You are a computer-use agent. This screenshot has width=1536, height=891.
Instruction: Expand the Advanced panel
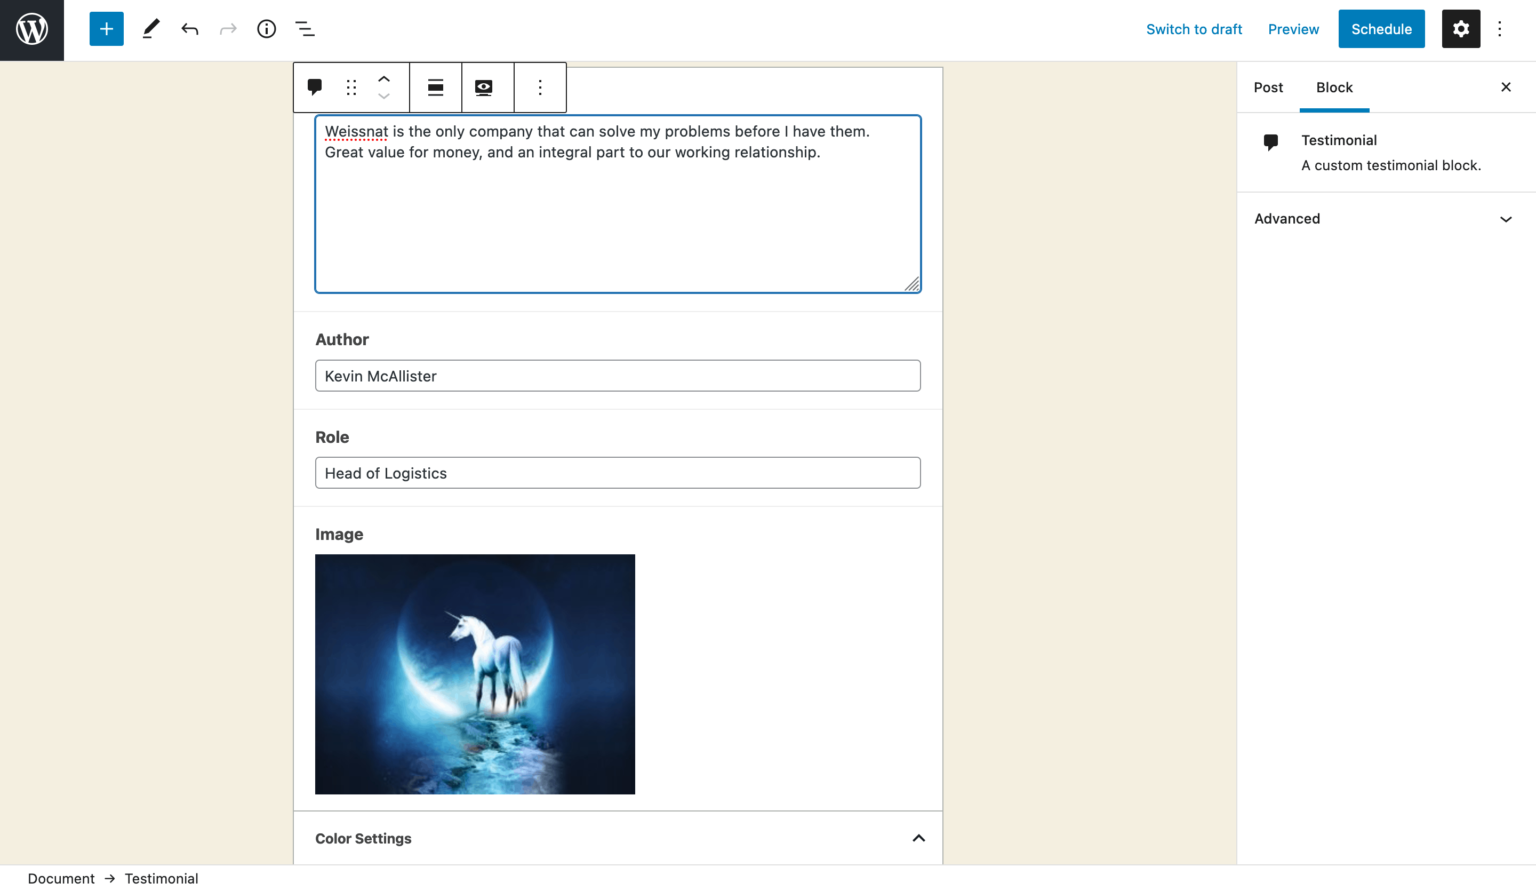point(1385,219)
